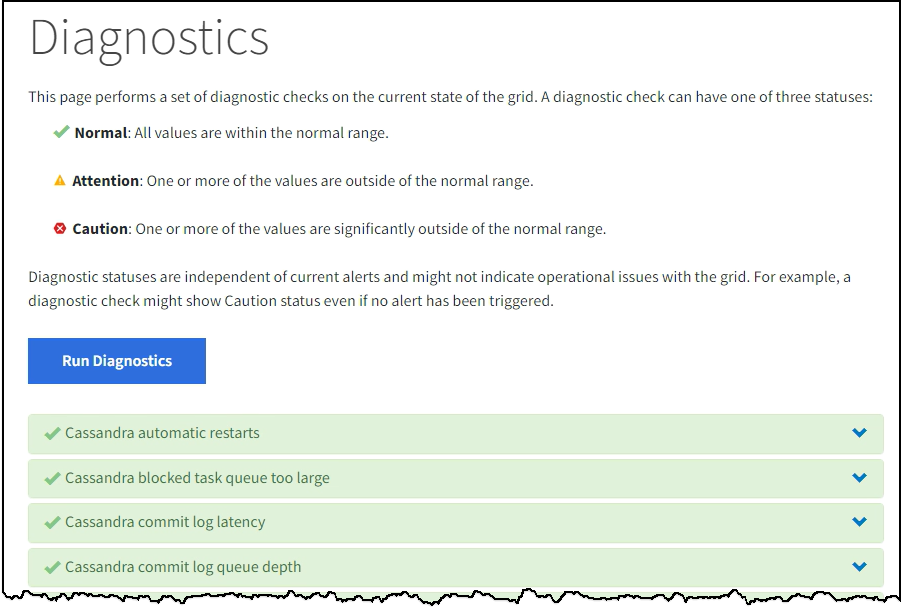
Task: Click checkmark icon beside Cassandra blocked task queue
Action: [52, 478]
